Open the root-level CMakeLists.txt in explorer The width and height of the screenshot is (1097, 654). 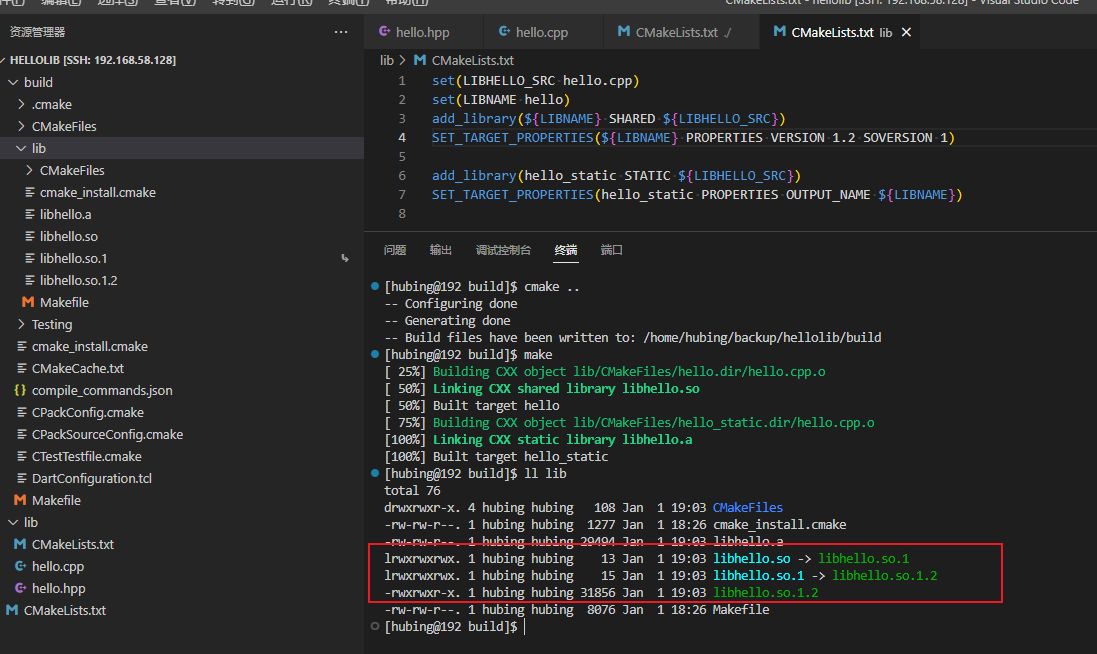click(64, 611)
